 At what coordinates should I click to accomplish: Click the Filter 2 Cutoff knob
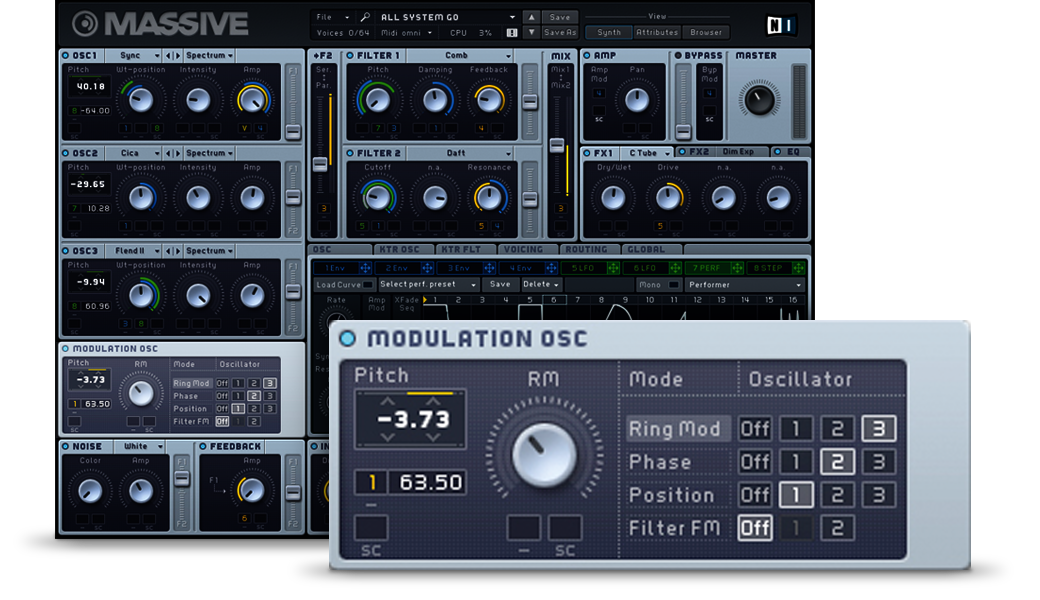tap(377, 197)
